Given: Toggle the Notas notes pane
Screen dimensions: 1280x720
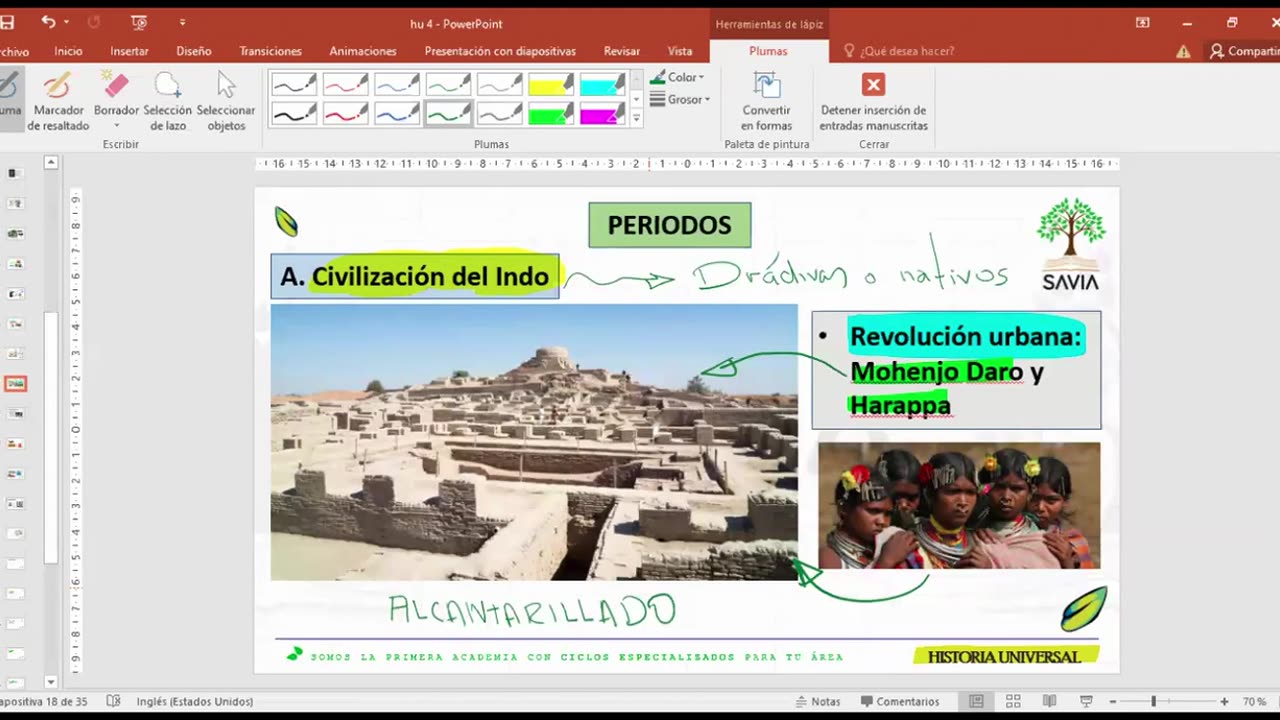Looking at the screenshot, I should [x=818, y=701].
